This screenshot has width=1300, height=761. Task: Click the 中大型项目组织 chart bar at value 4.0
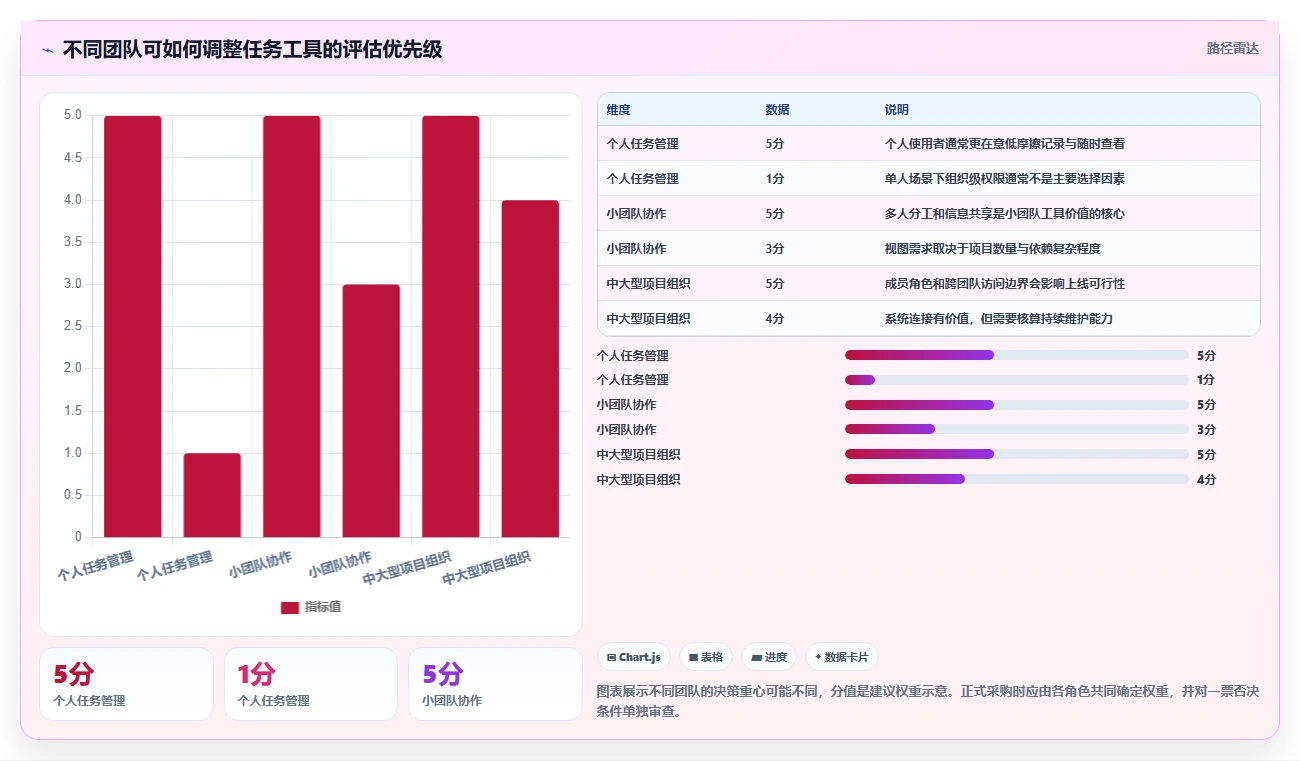530,369
